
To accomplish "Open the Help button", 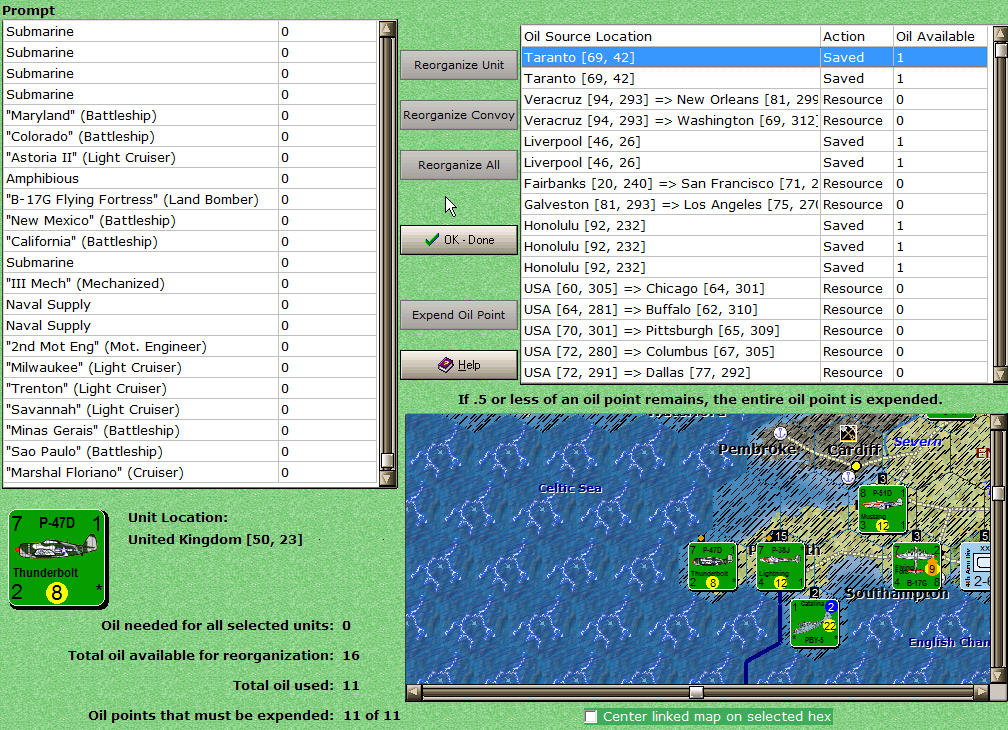I will [458, 365].
